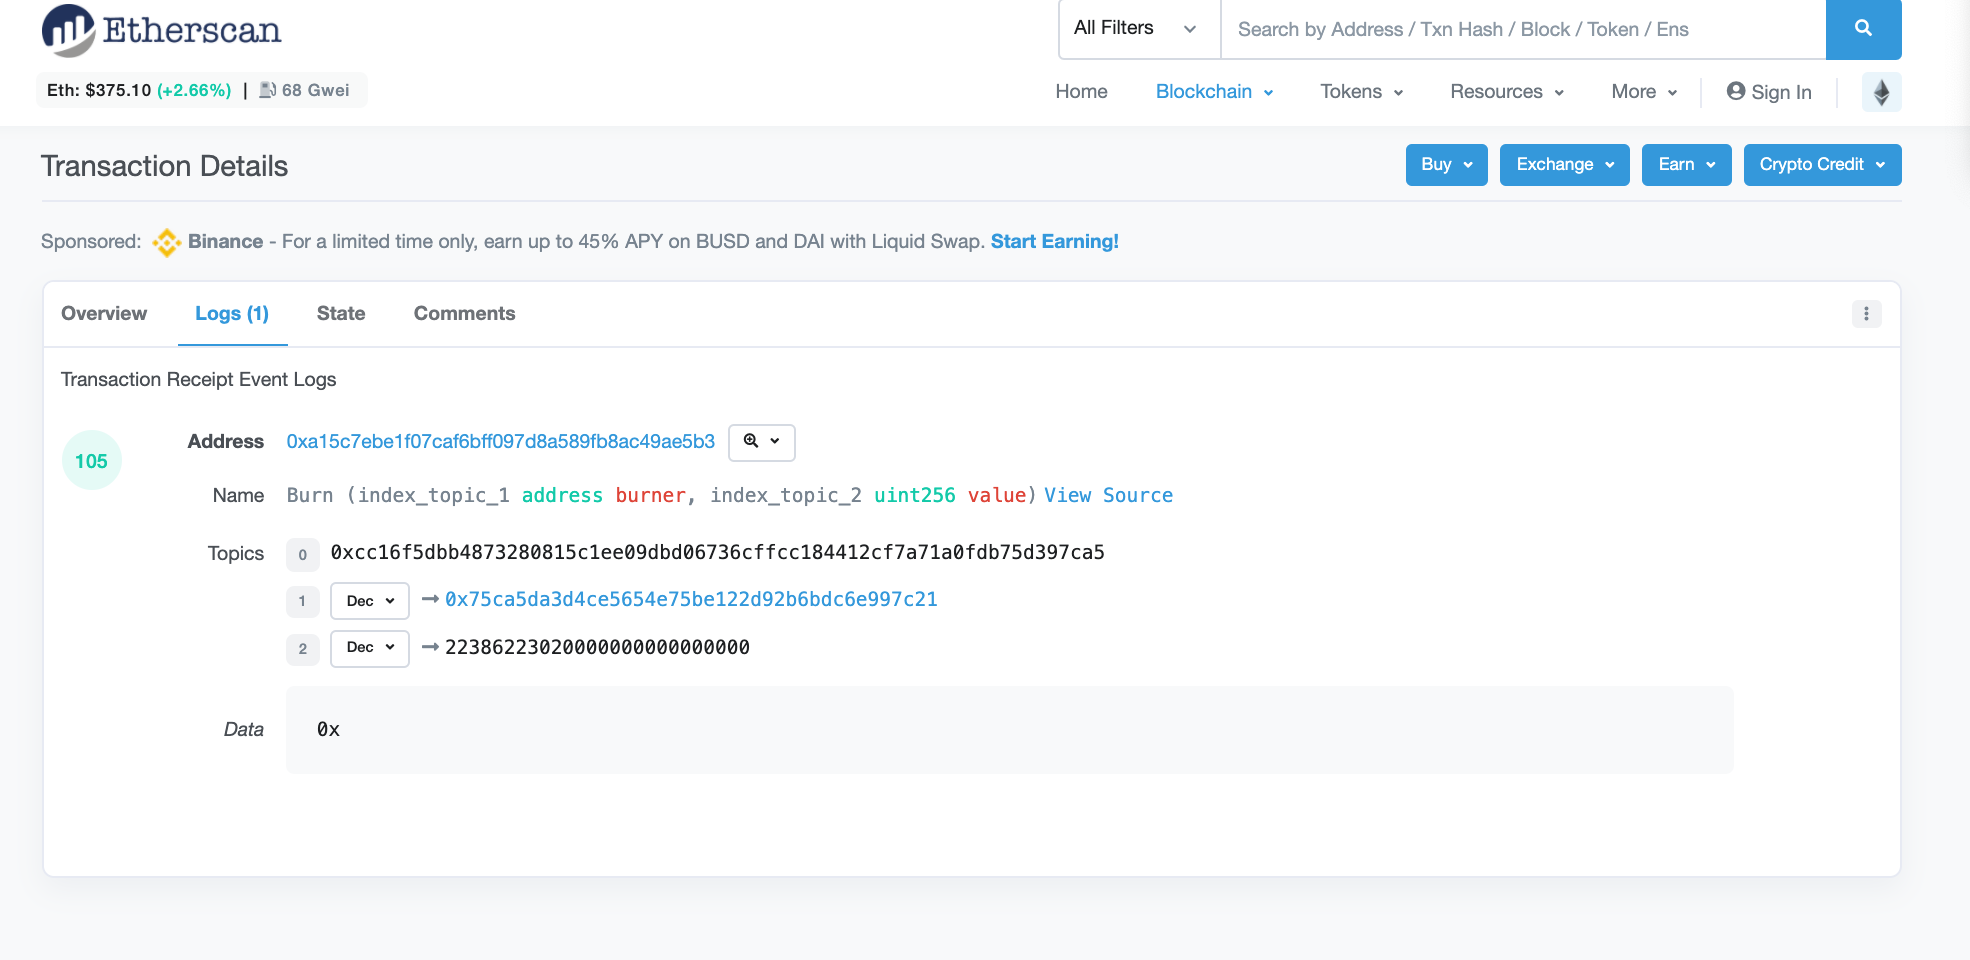Change the Dec format for topic 1

(370, 601)
